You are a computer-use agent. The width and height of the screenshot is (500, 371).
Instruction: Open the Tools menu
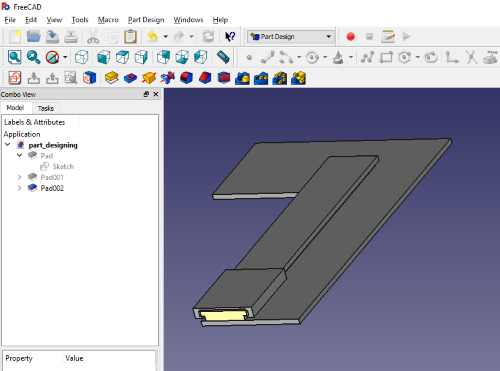(x=80, y=20)
